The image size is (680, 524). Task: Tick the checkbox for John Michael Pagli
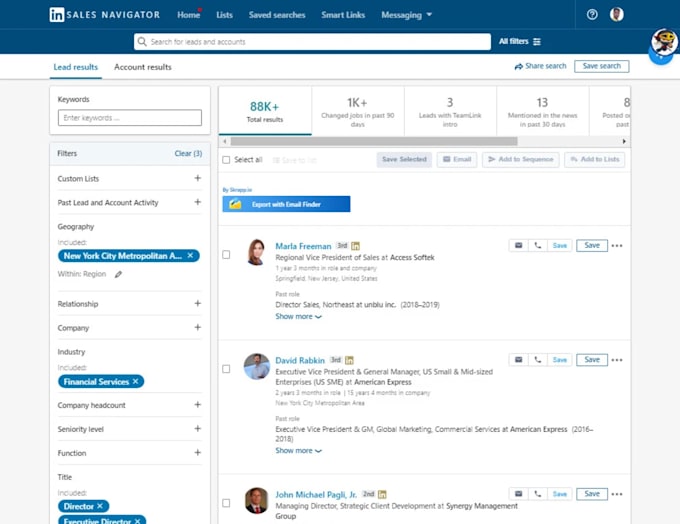[x=226, y=503]
